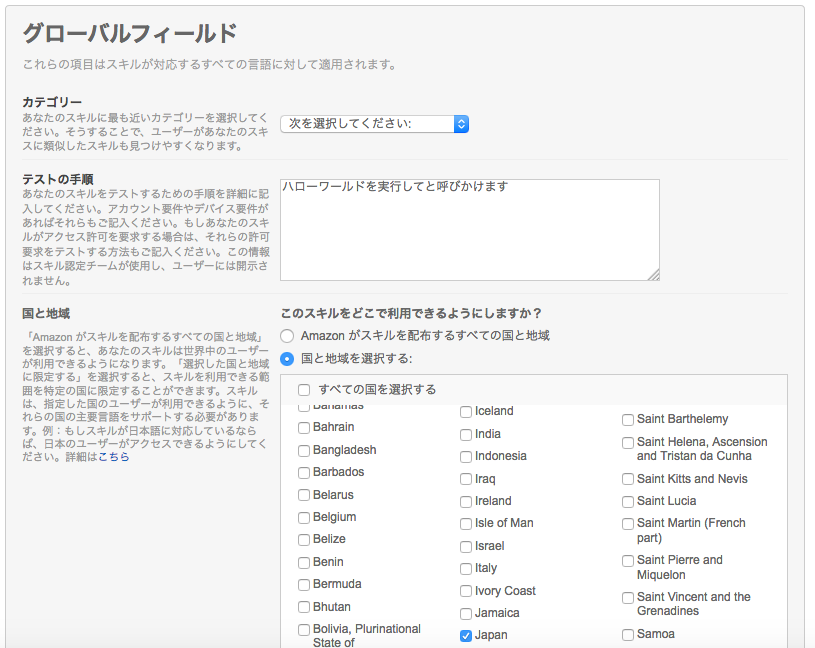Click the テストの手順 label
The width and height of the screenshot is (815, 648).
(58, 179)
